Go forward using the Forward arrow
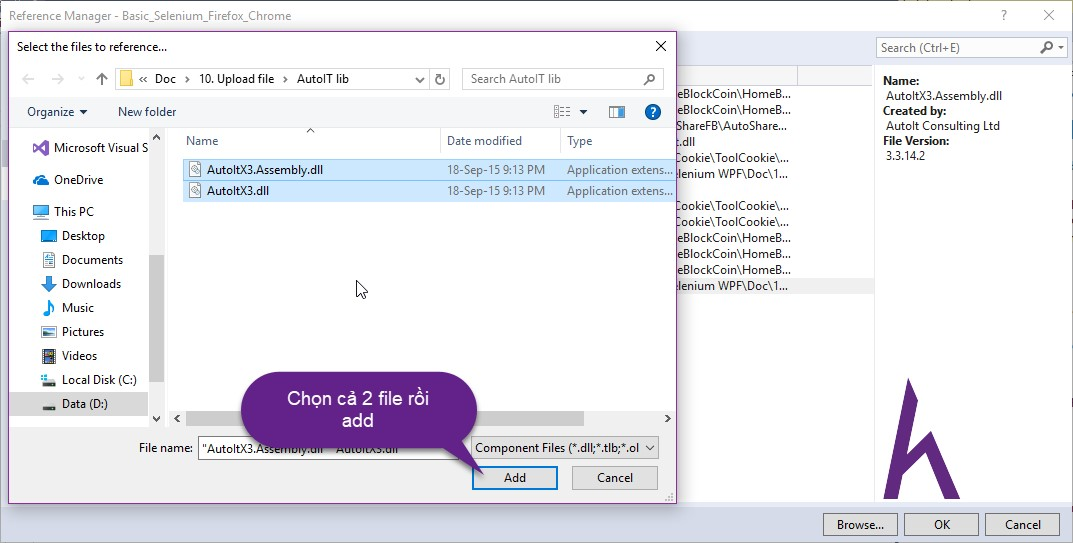The width and height of the screenshot is (1073, 543). [x=57, y=79]
